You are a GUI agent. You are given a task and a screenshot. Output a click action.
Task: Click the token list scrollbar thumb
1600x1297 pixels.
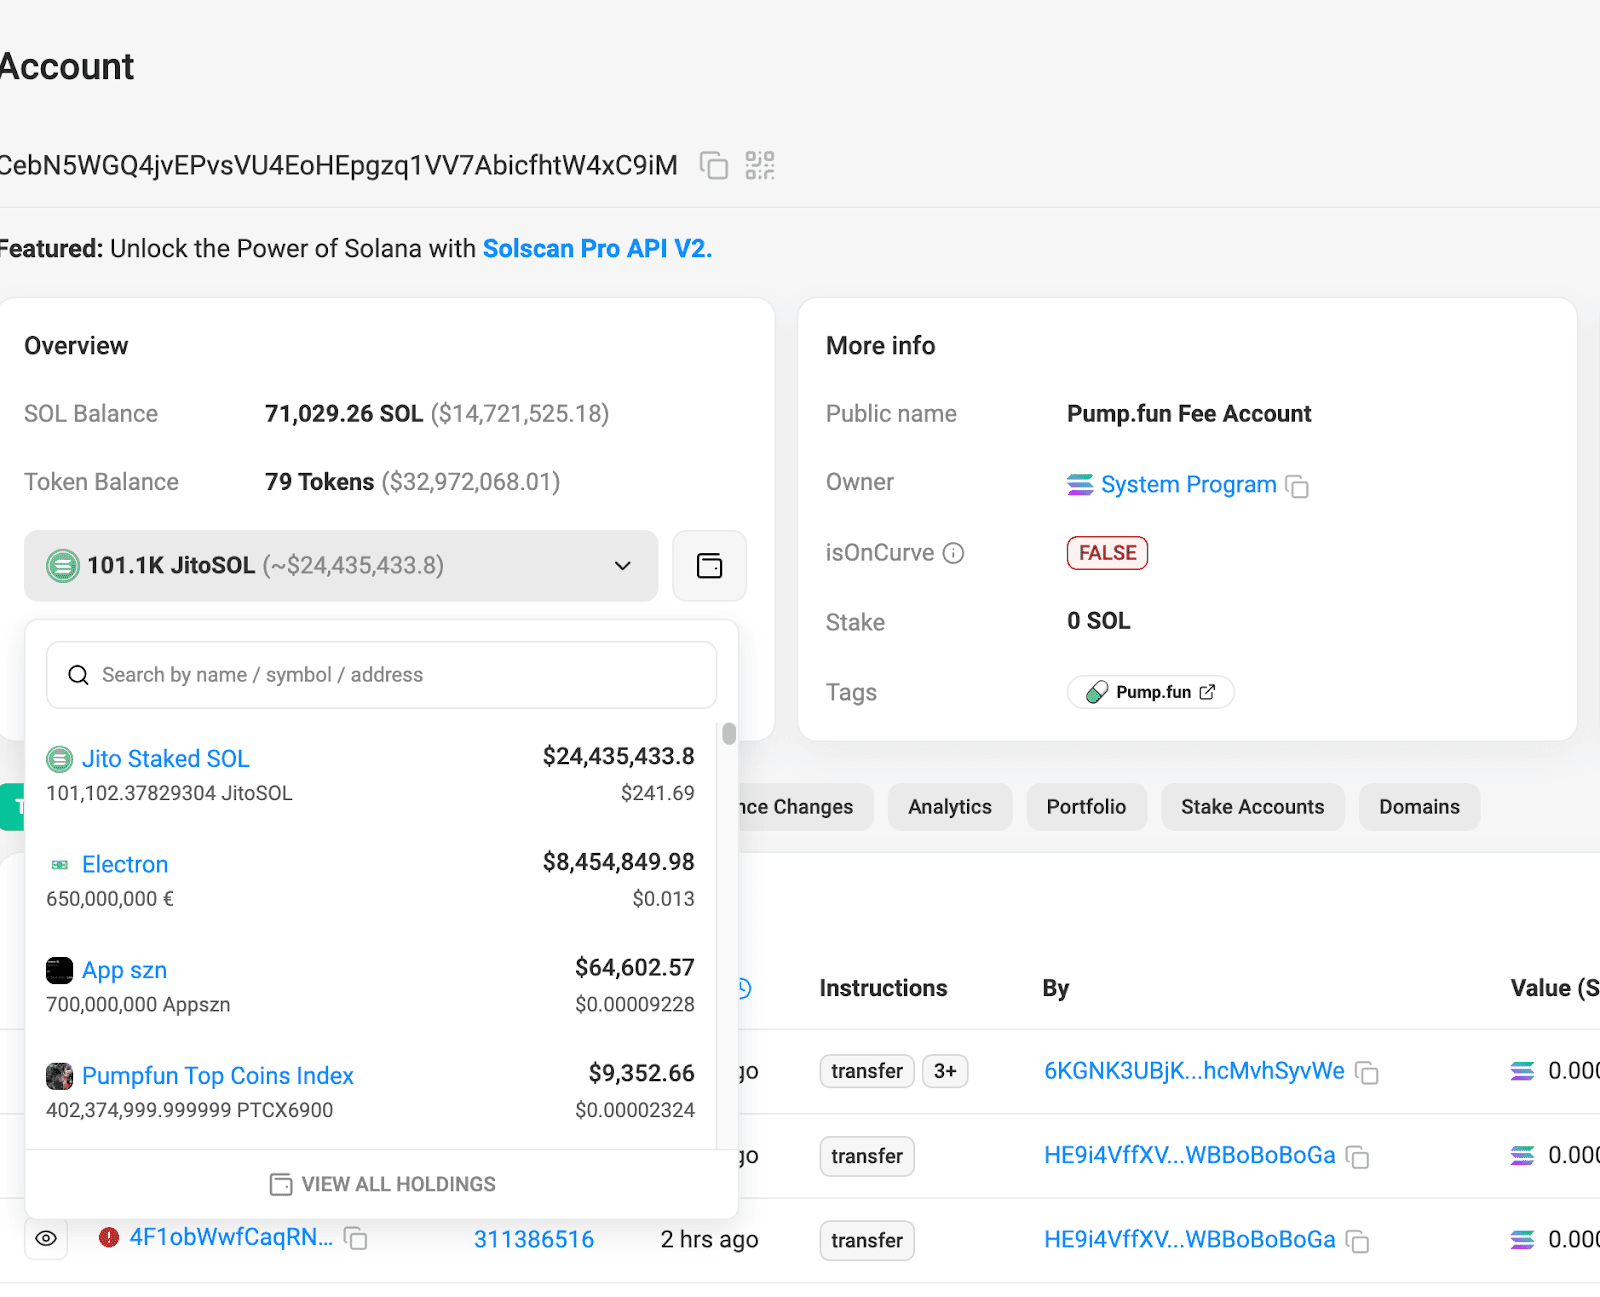point(729,734)
